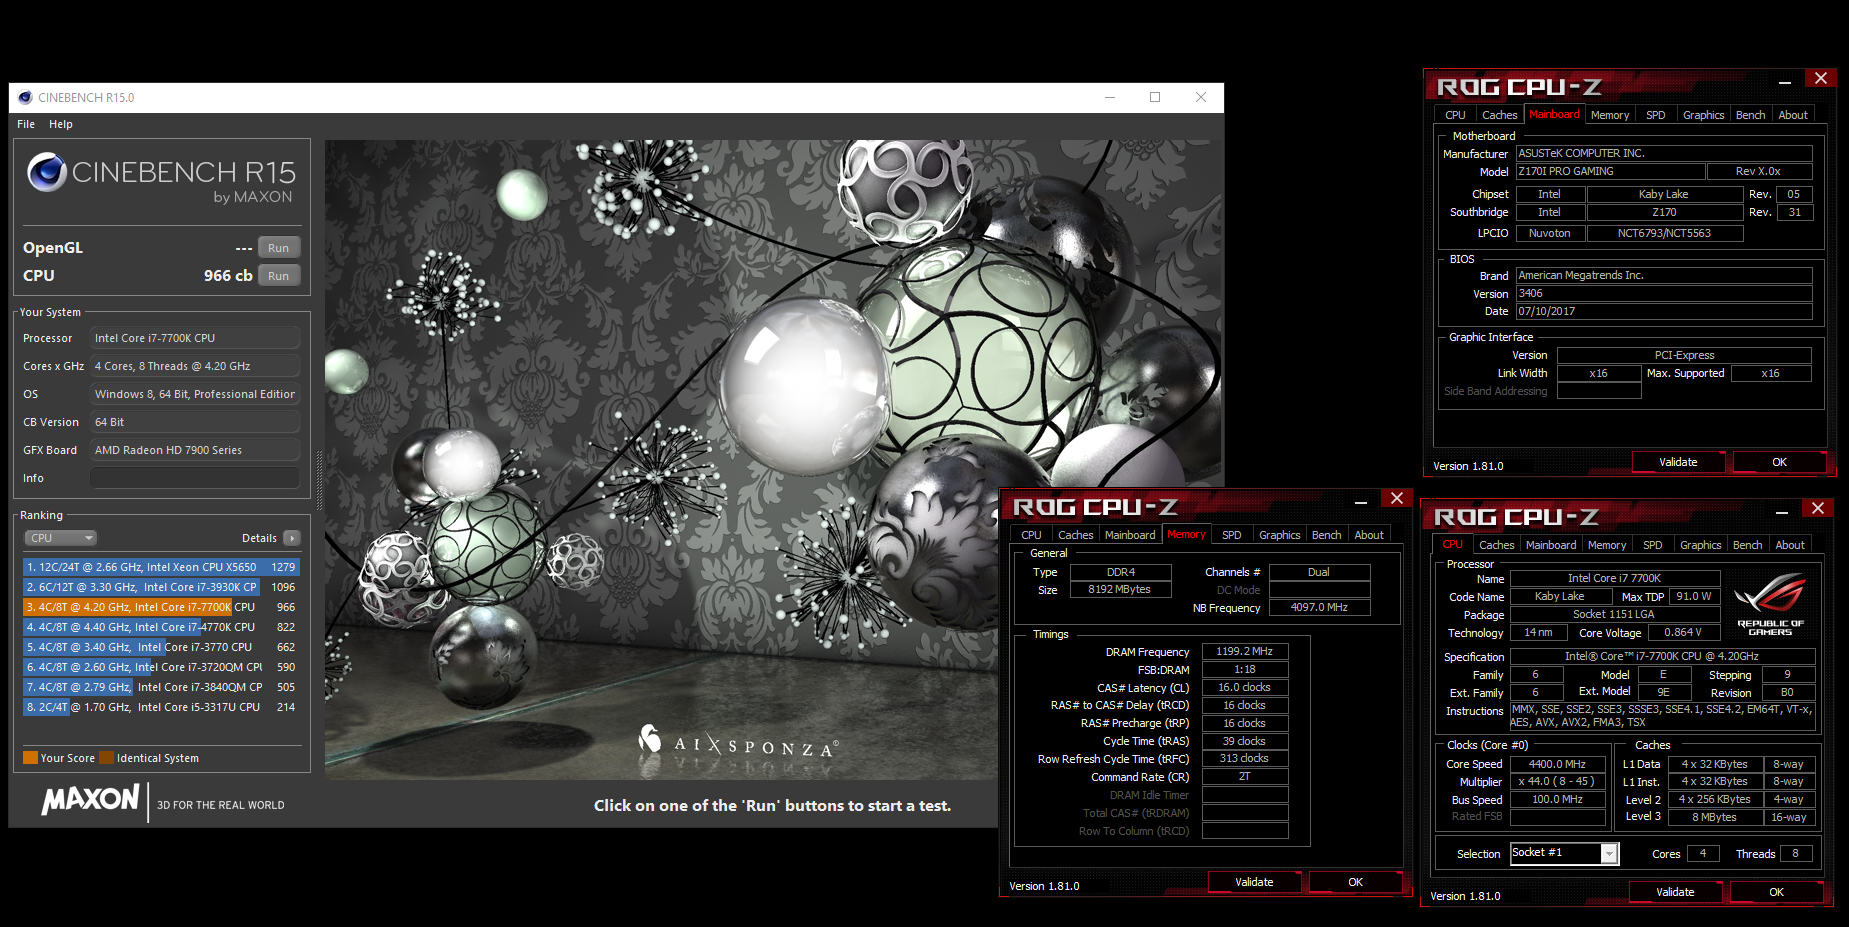Open the CPU ranking type dropdown
The height and width of the screenshot is (927, 1849).
click(x=60, y=538)
